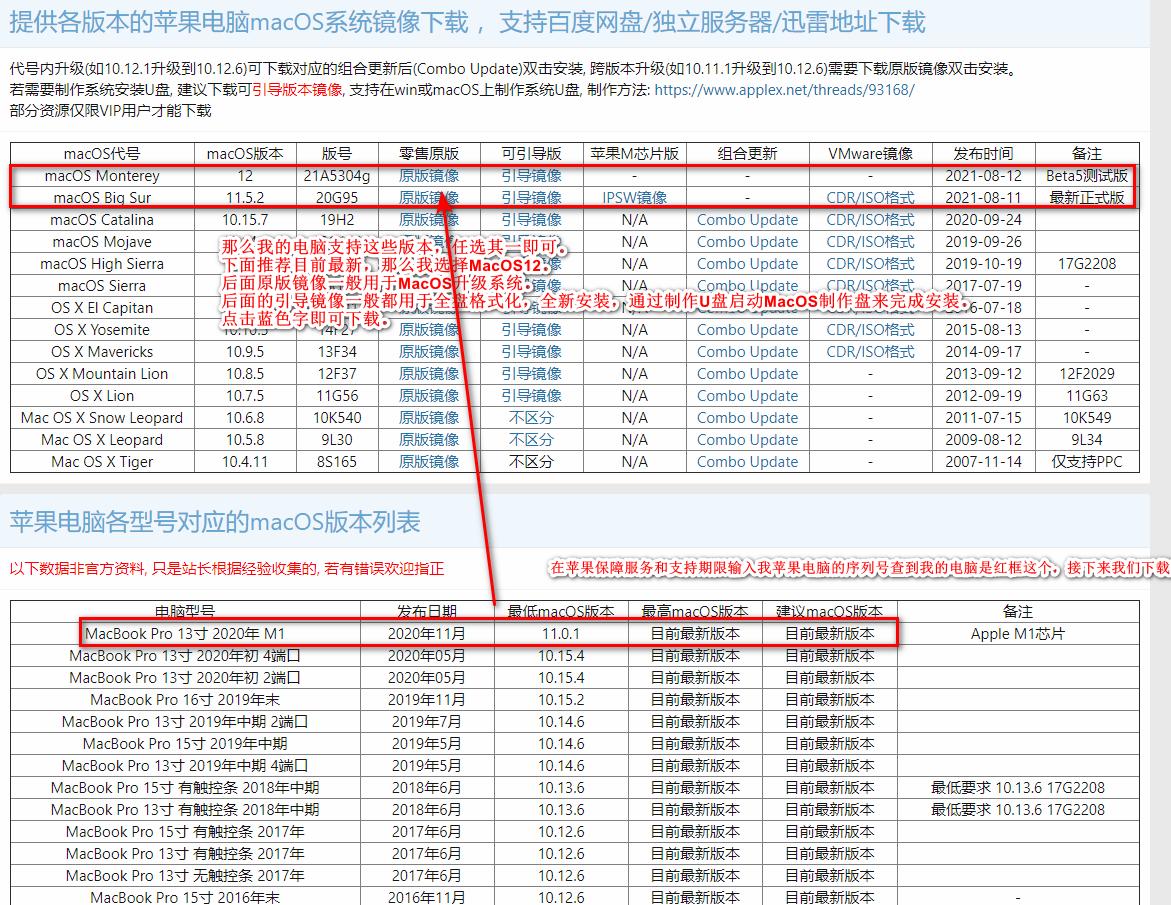This screenshot has height=905, width=1171.
Task: Download Combo Update for Mac OS X Tiger
Action: 747,461
